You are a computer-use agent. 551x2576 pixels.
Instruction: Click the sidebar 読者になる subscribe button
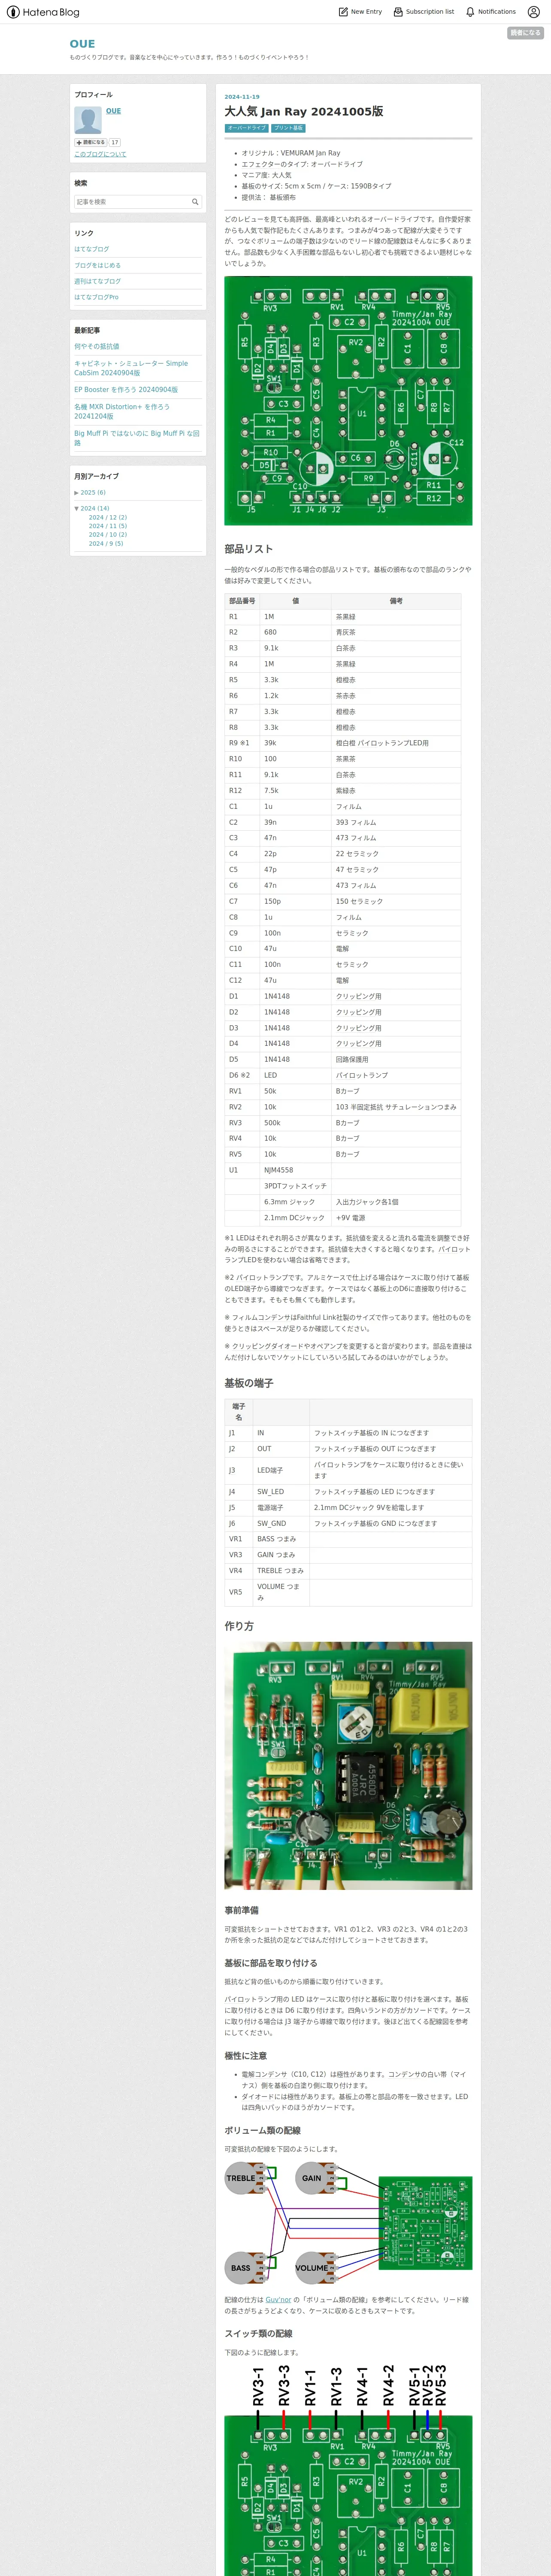[90, 142]
